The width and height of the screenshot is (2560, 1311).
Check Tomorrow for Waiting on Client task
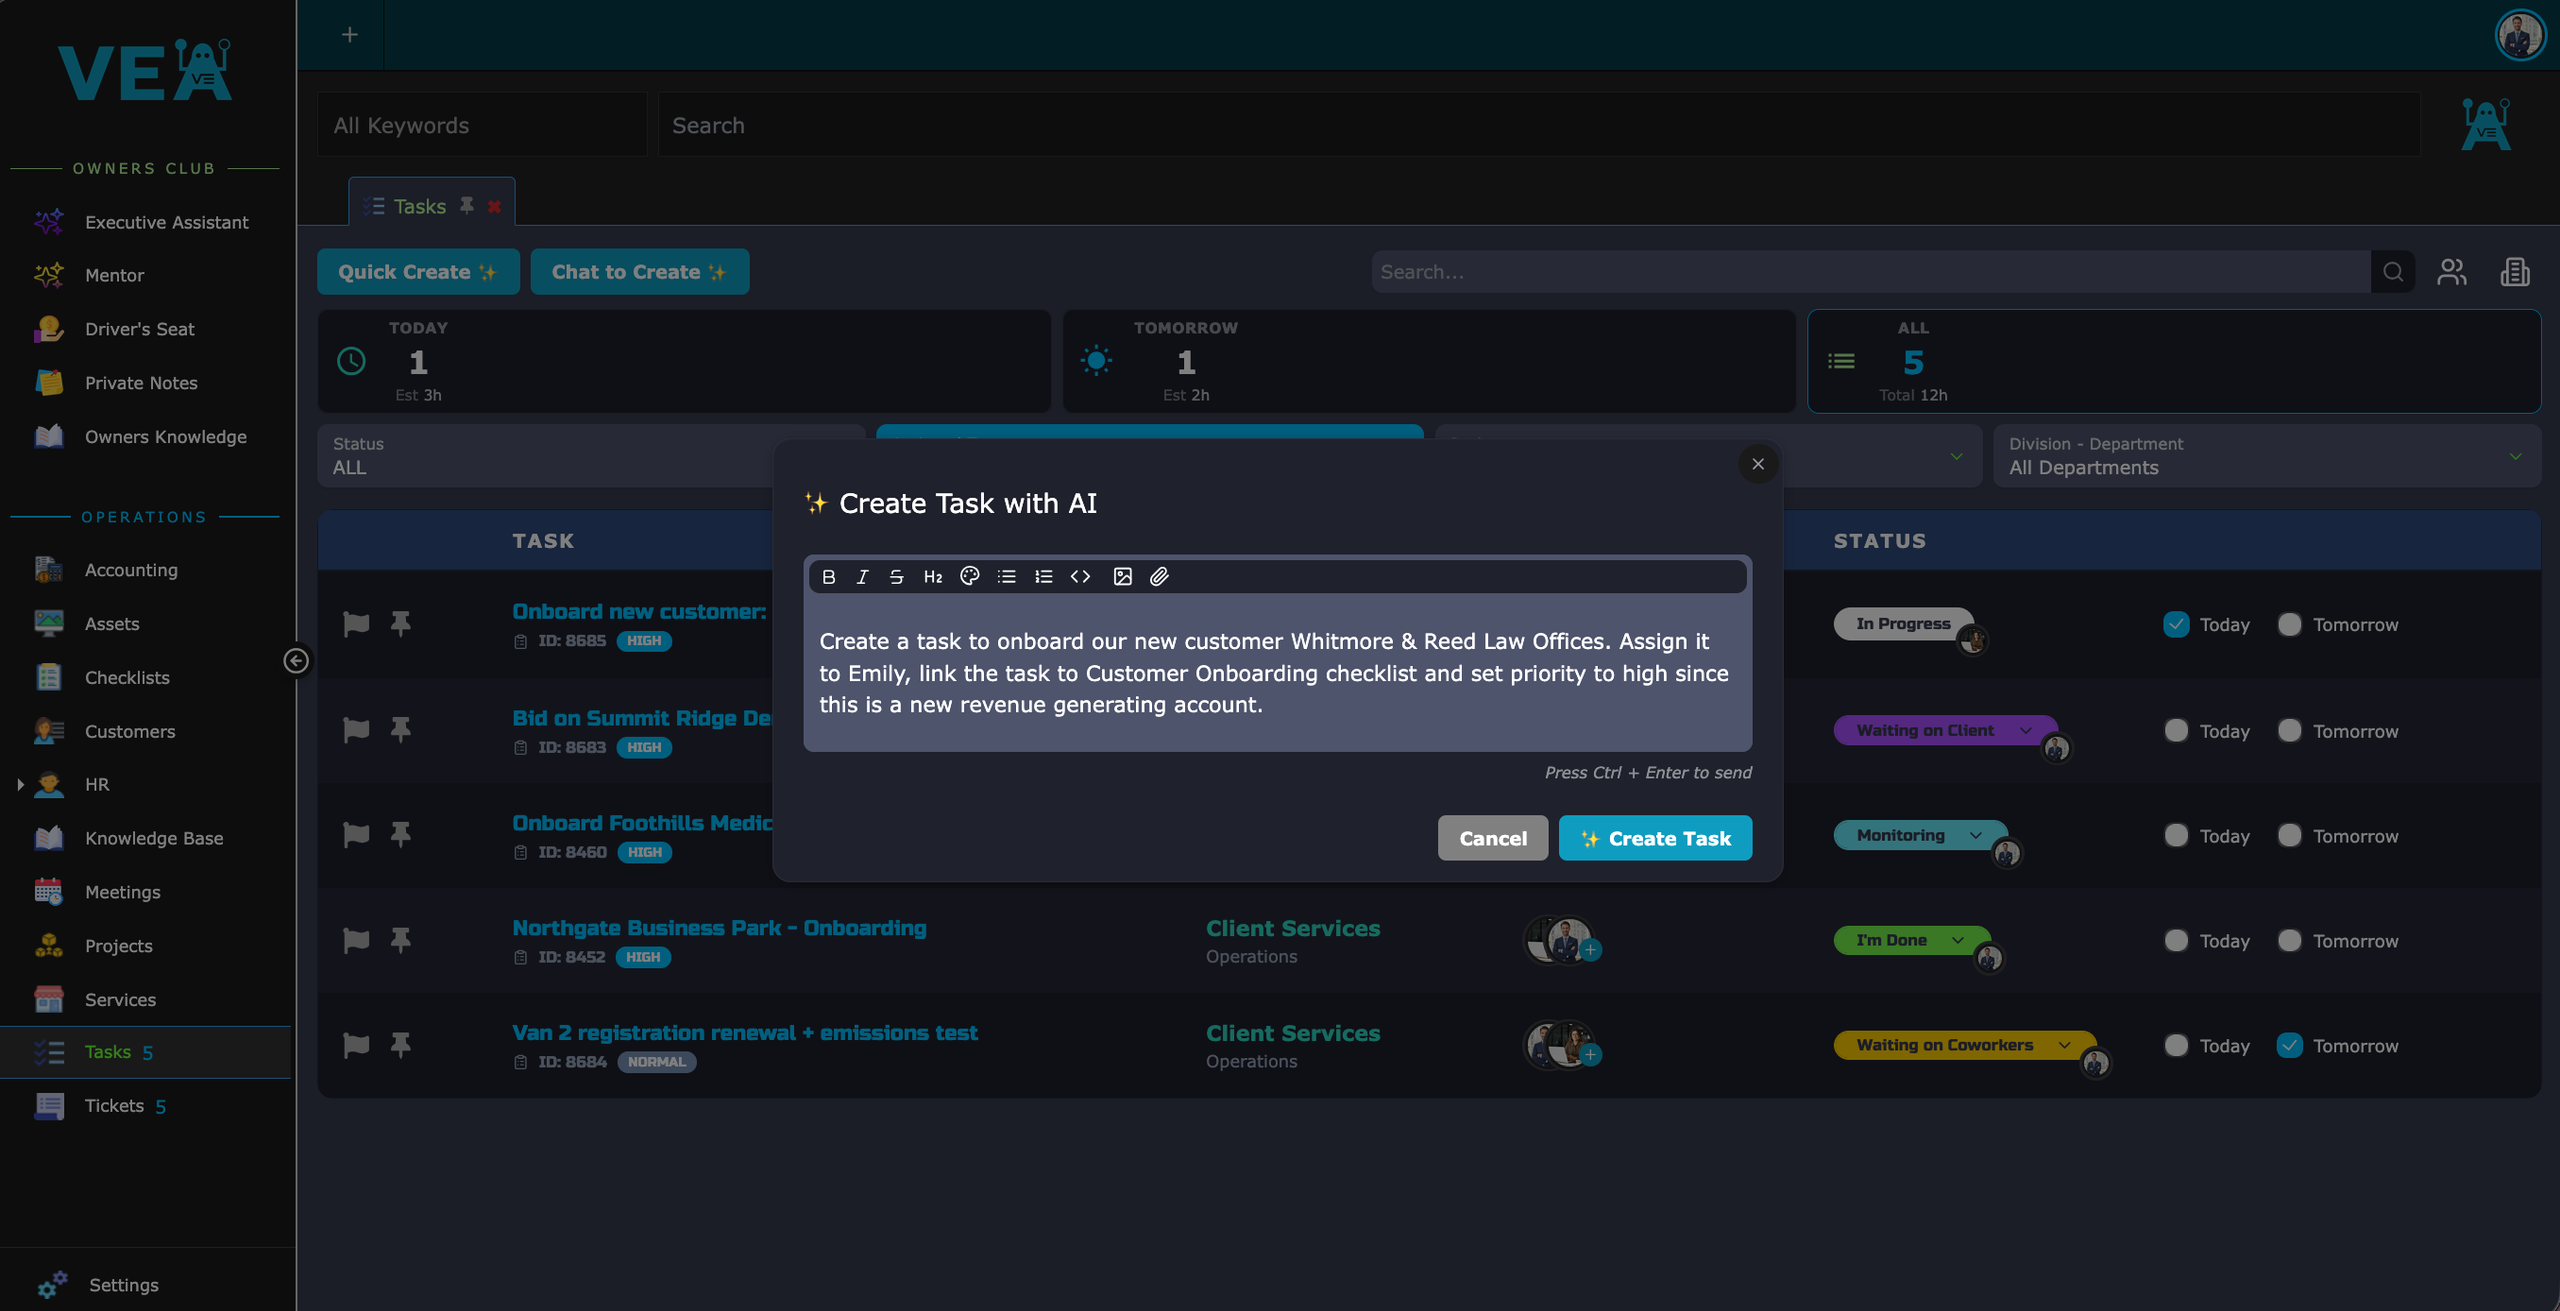click(2289, 730)
